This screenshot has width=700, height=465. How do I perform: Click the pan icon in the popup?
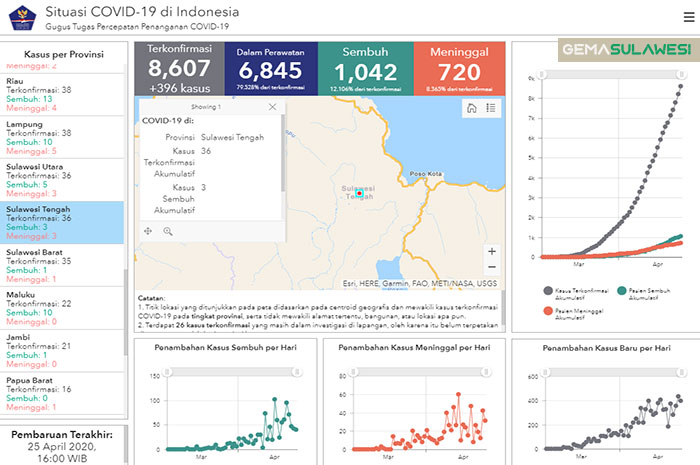[148, 231]
